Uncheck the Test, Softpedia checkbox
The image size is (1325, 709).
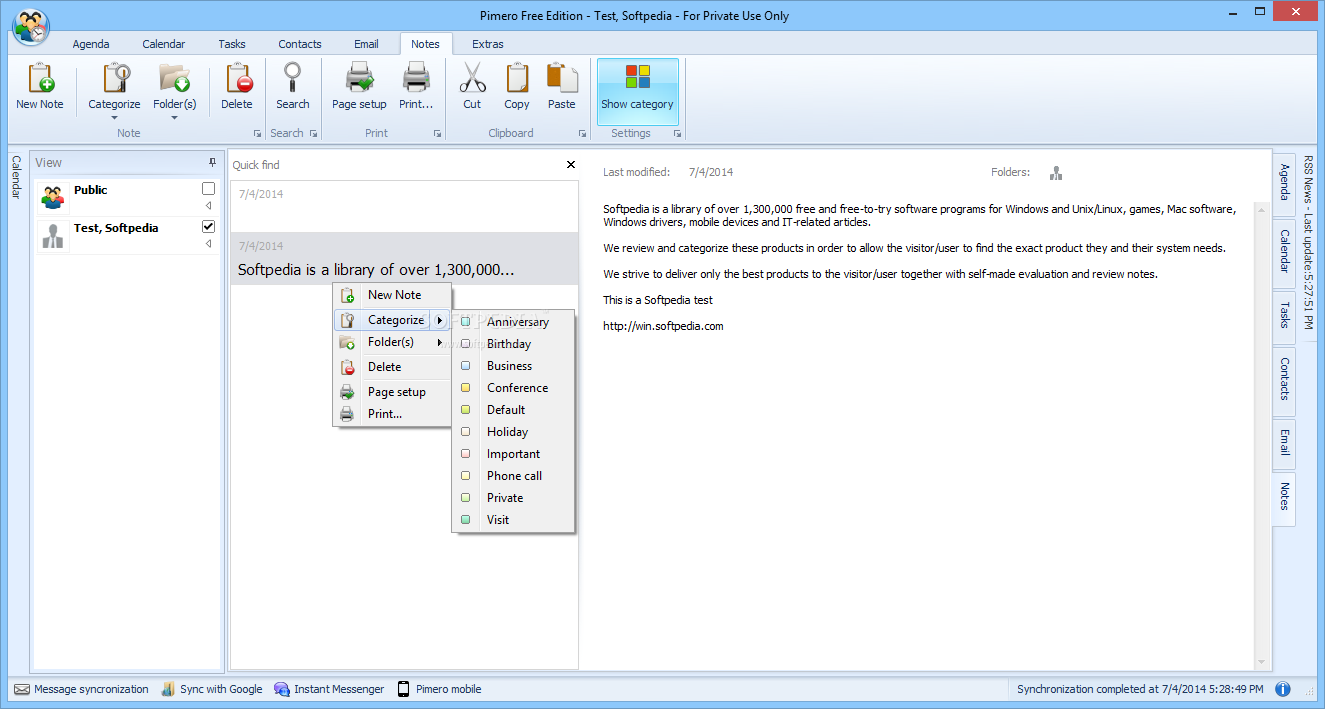point(208,226)
